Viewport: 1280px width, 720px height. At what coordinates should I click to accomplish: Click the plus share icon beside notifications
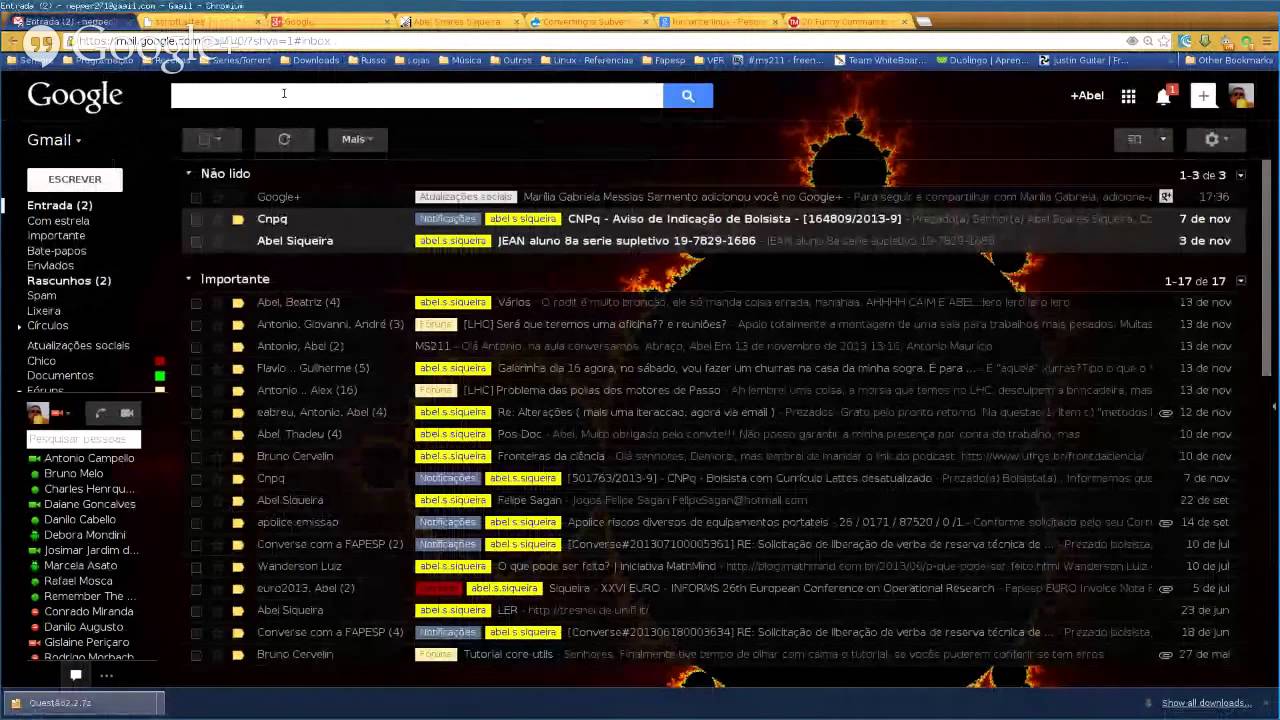[1203, 96]
